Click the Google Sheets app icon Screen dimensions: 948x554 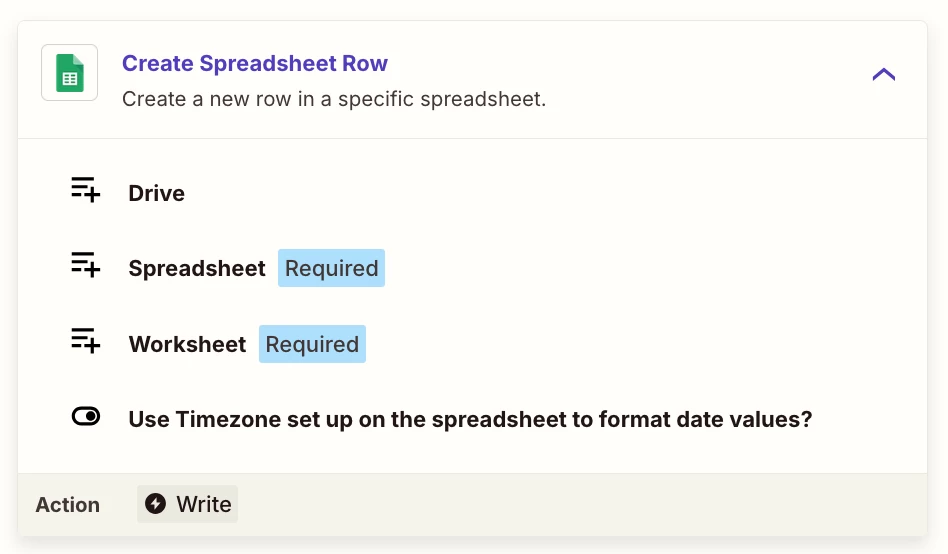pos(69,73)
